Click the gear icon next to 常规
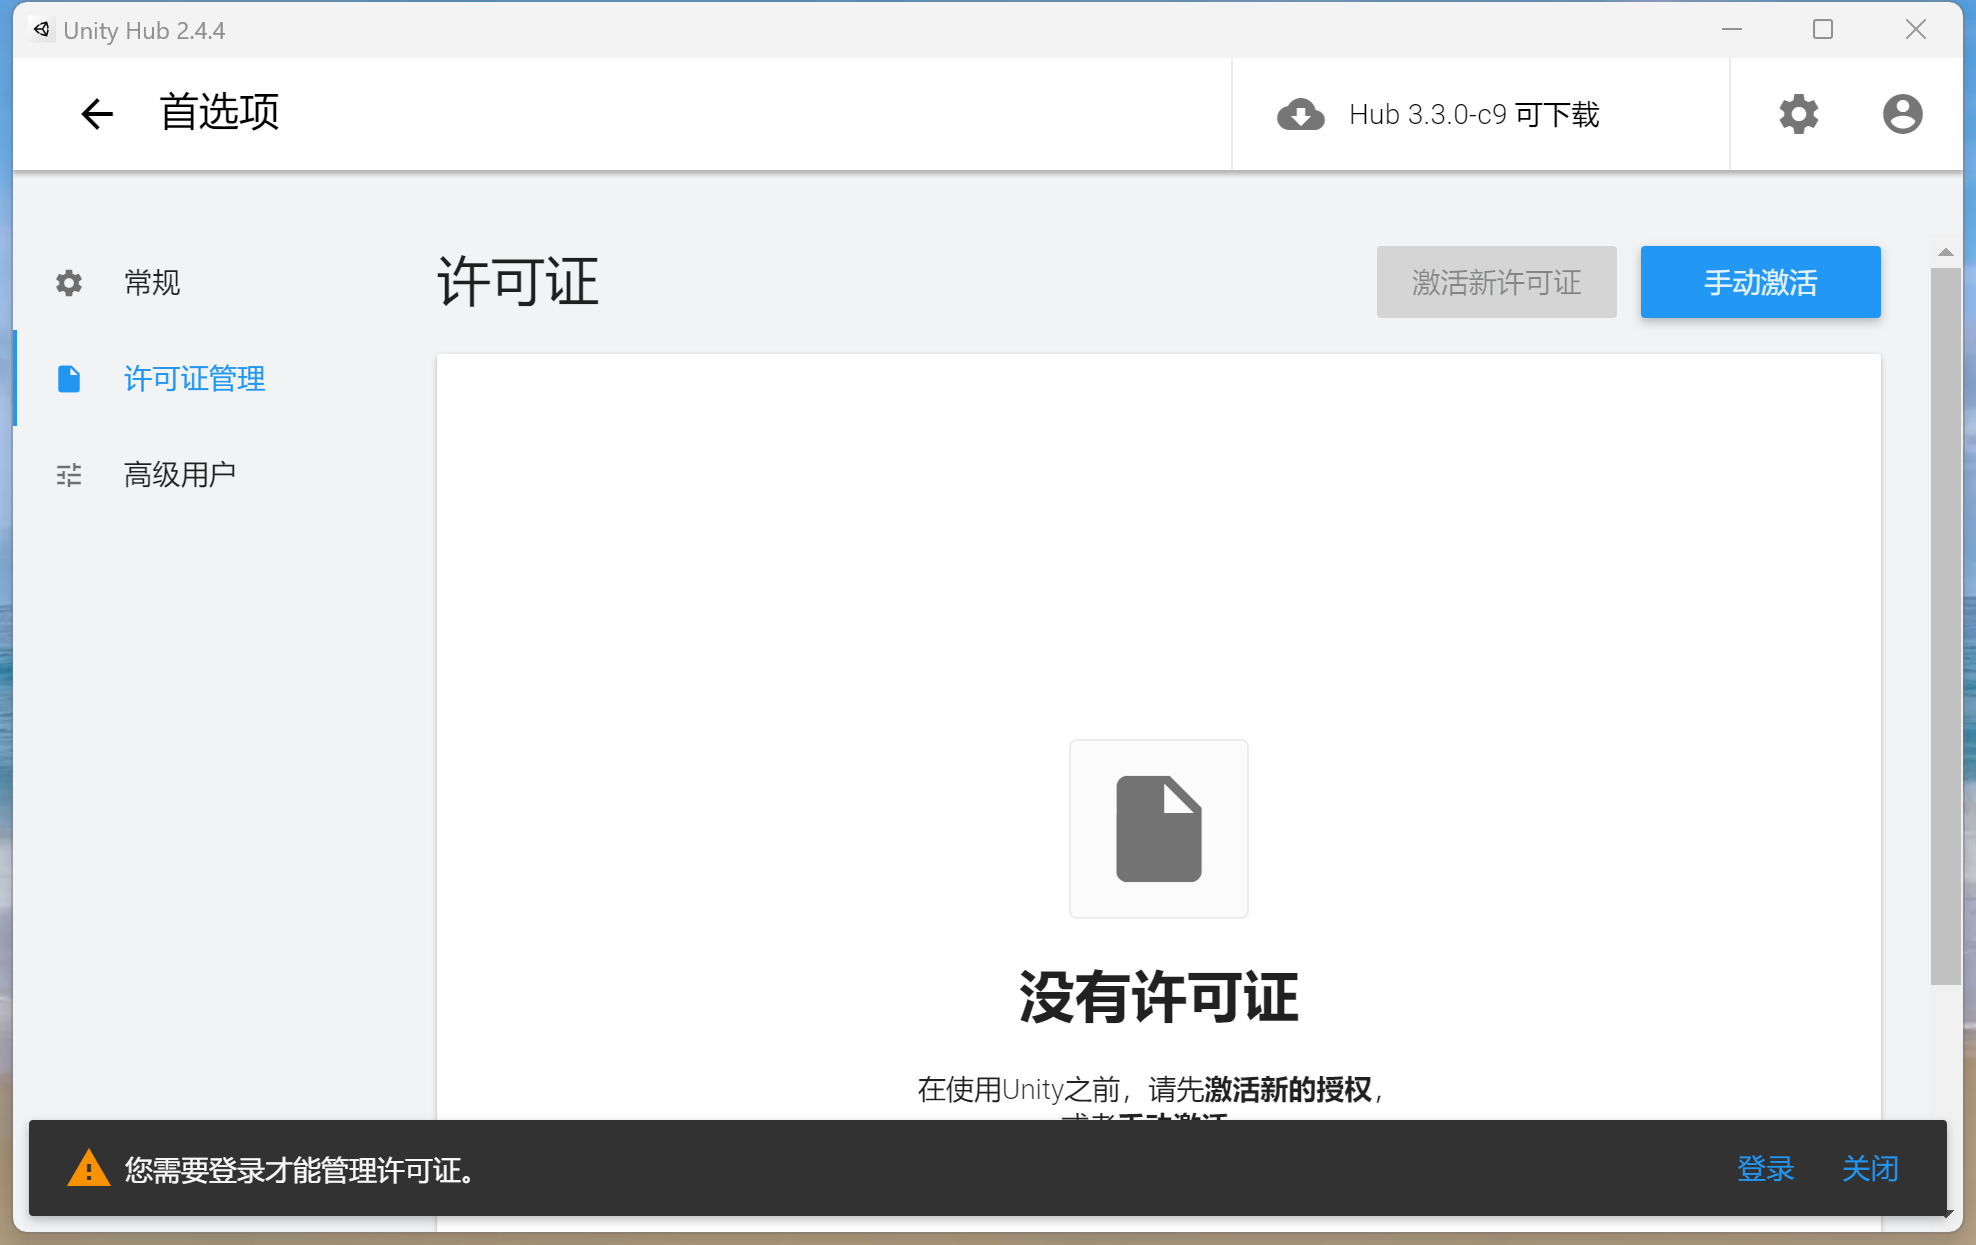This screenshot has height=1245, width=1976. coord(69,283)
